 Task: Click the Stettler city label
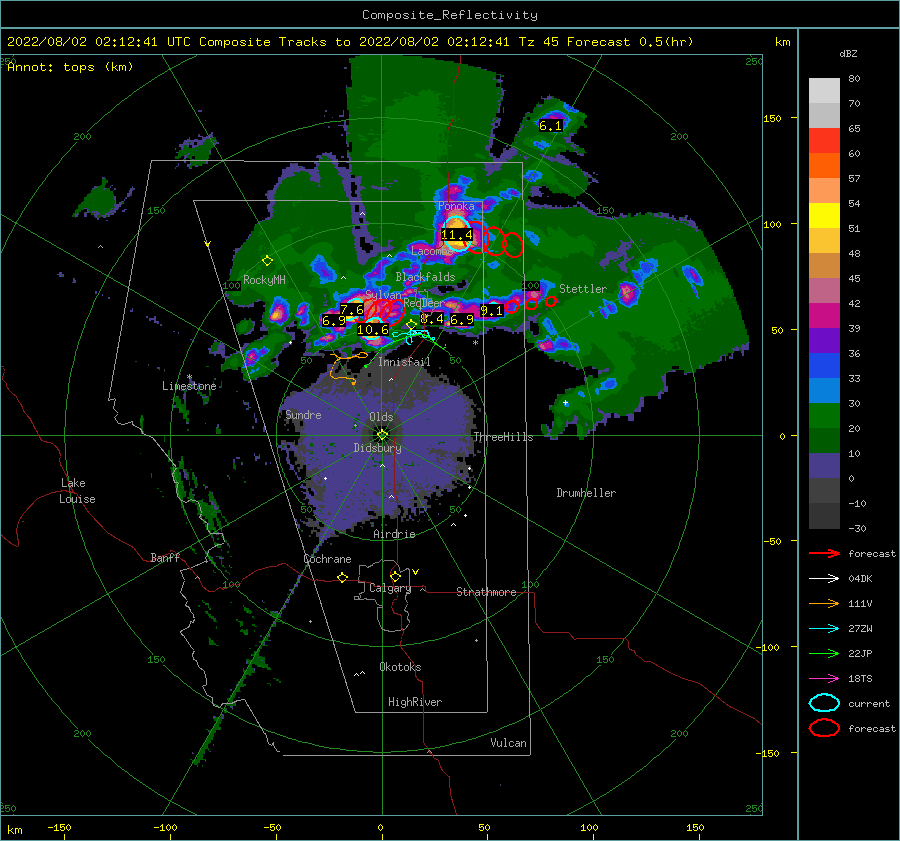click(x=583, y=289)
